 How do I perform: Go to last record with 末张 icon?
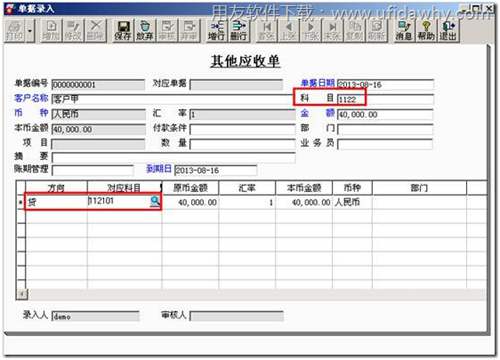click(332, 30)
